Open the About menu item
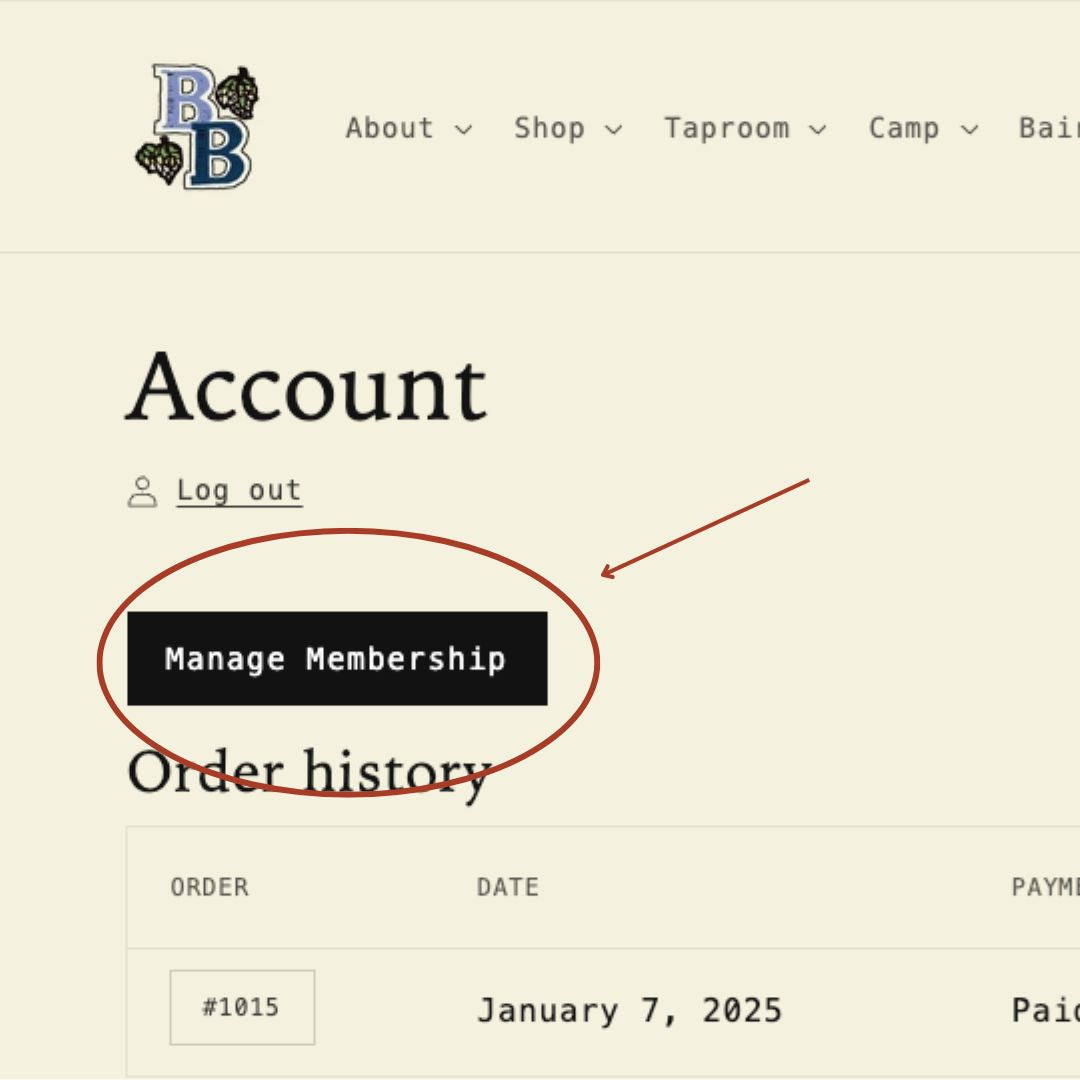Screen dimensions: 1080x1080 click(x=390, y=129)
